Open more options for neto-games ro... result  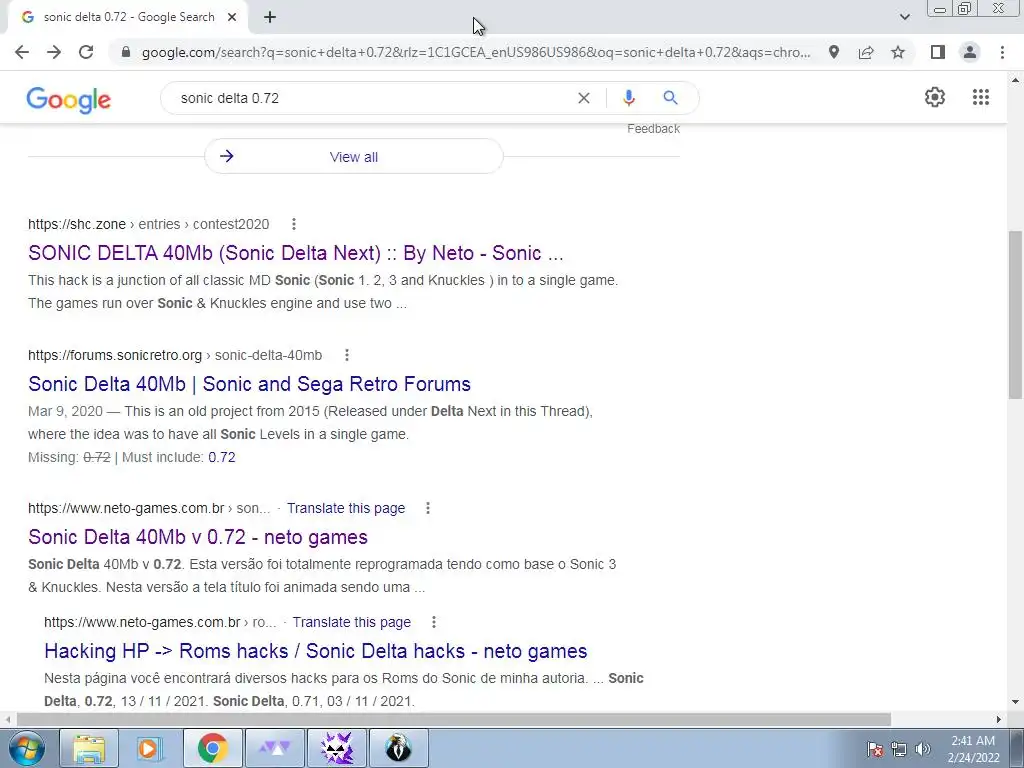point(434,622)
